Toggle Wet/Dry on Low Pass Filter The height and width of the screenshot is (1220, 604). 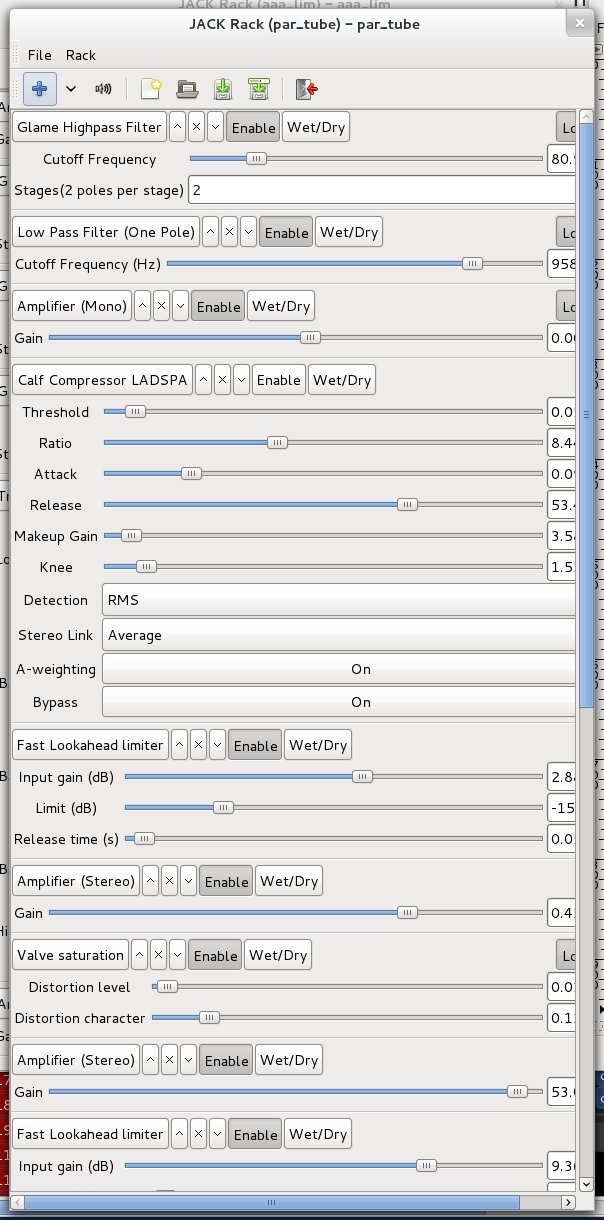(x=349, y=232)
